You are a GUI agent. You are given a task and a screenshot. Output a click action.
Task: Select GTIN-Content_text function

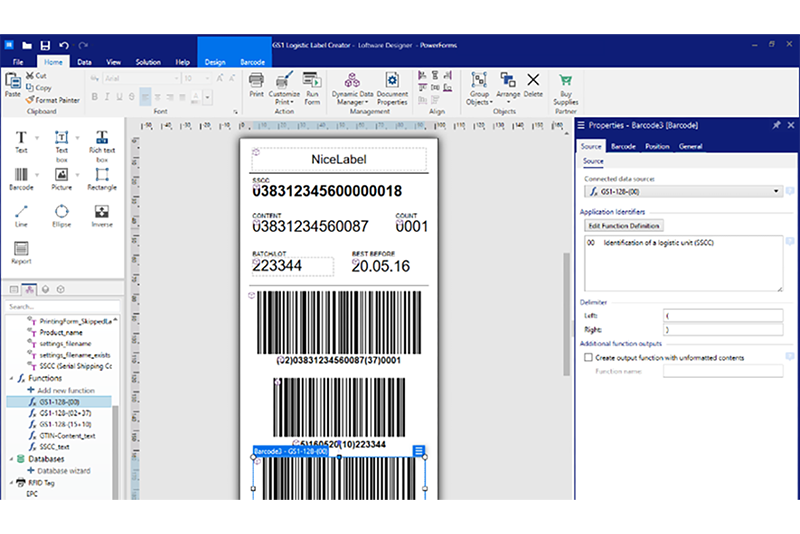pyautogui.click(x=67, y=436)
